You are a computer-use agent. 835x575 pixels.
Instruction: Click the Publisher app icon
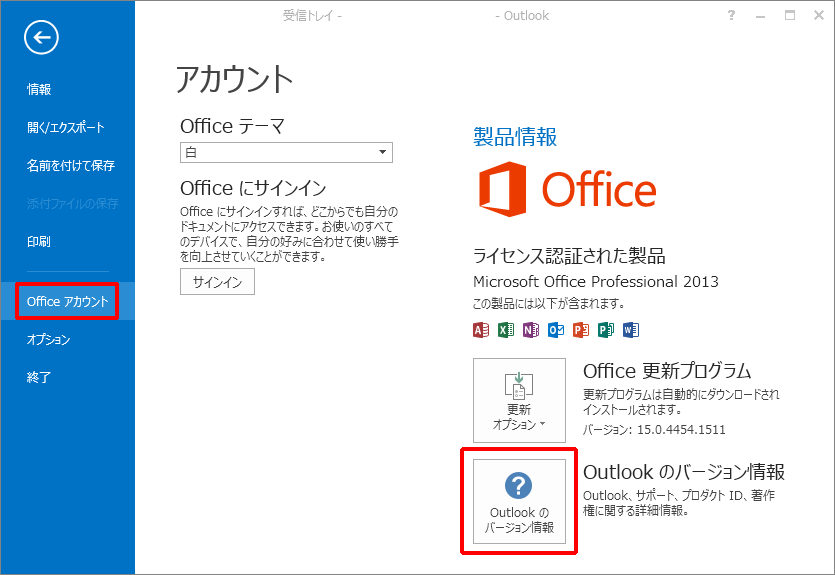[x=606, y=330]
